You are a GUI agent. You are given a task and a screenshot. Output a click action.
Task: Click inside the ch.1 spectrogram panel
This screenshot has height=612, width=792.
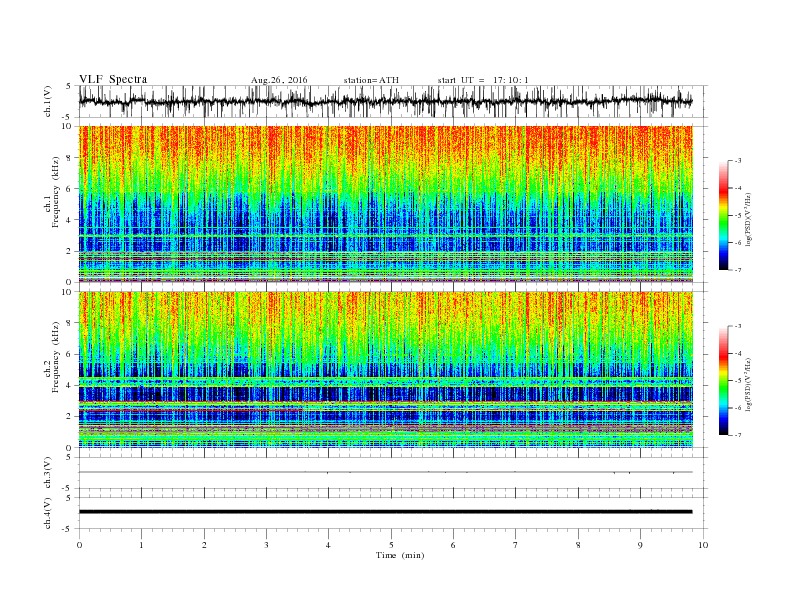pyautogui.click(x=385, y=204)
